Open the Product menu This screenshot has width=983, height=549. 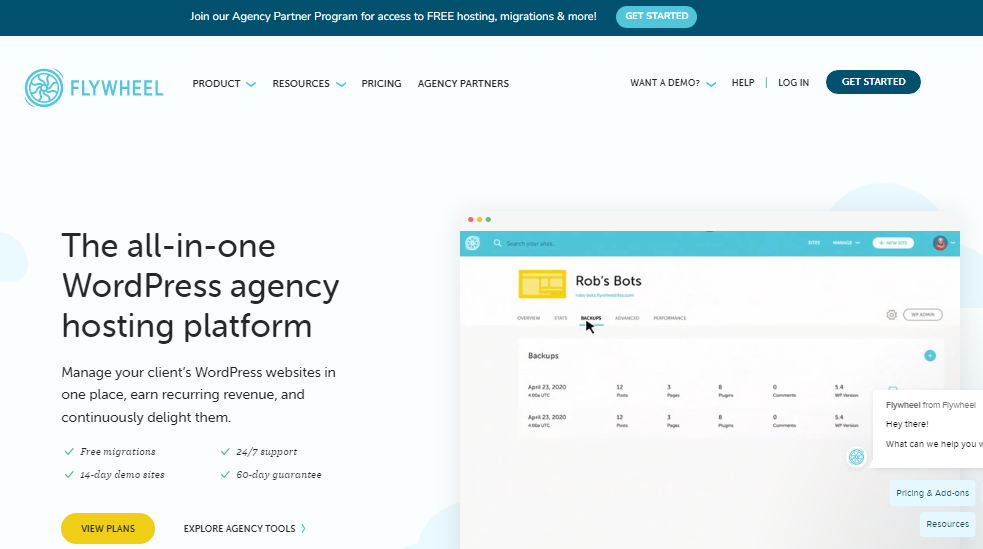[x=216, y=83]
